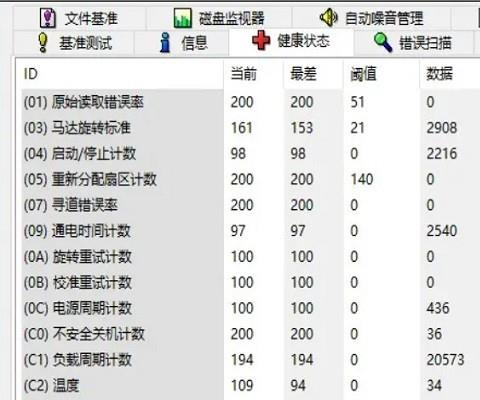Click data value 34 for temperature
480x400 pixels.
[434, 385]
